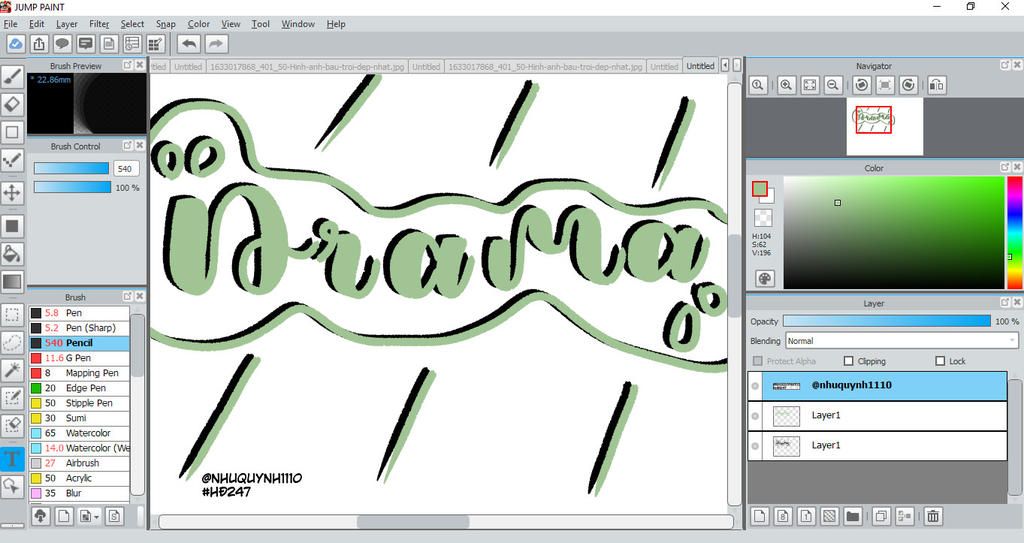Rotate canvas right in Navigator
1024x543 pixels.
(908, 85)
